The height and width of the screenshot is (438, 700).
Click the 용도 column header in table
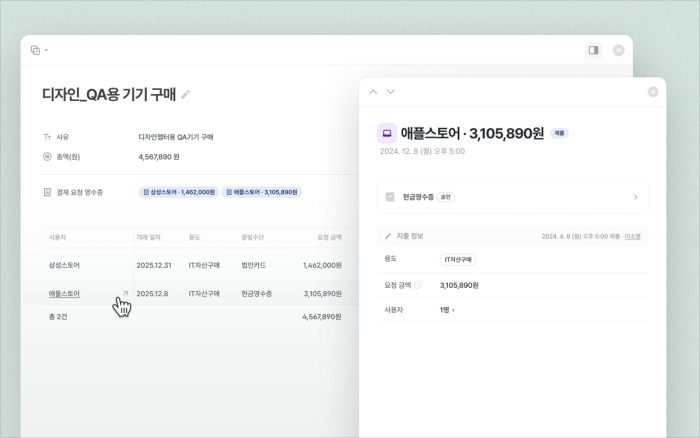(194, 238)
